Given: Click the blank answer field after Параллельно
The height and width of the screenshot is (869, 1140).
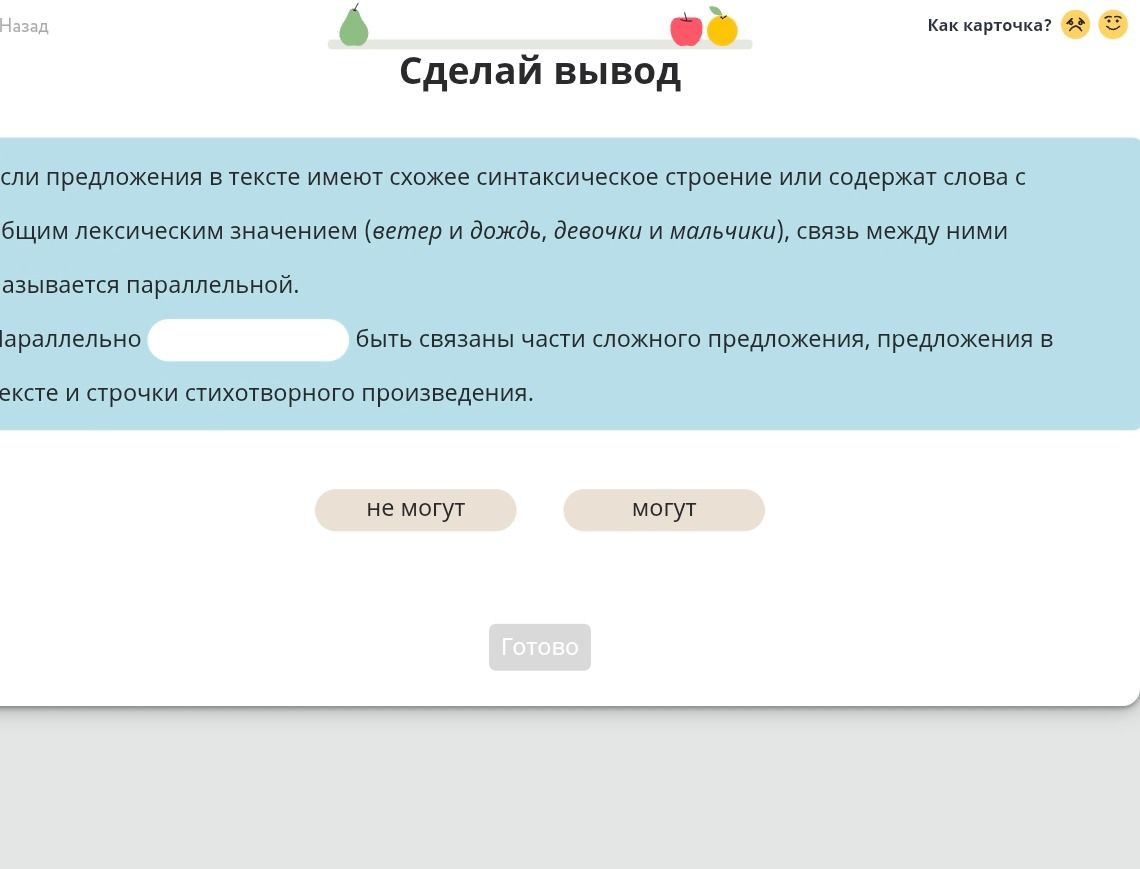Looking at the screenshot, I should [248, 340].
